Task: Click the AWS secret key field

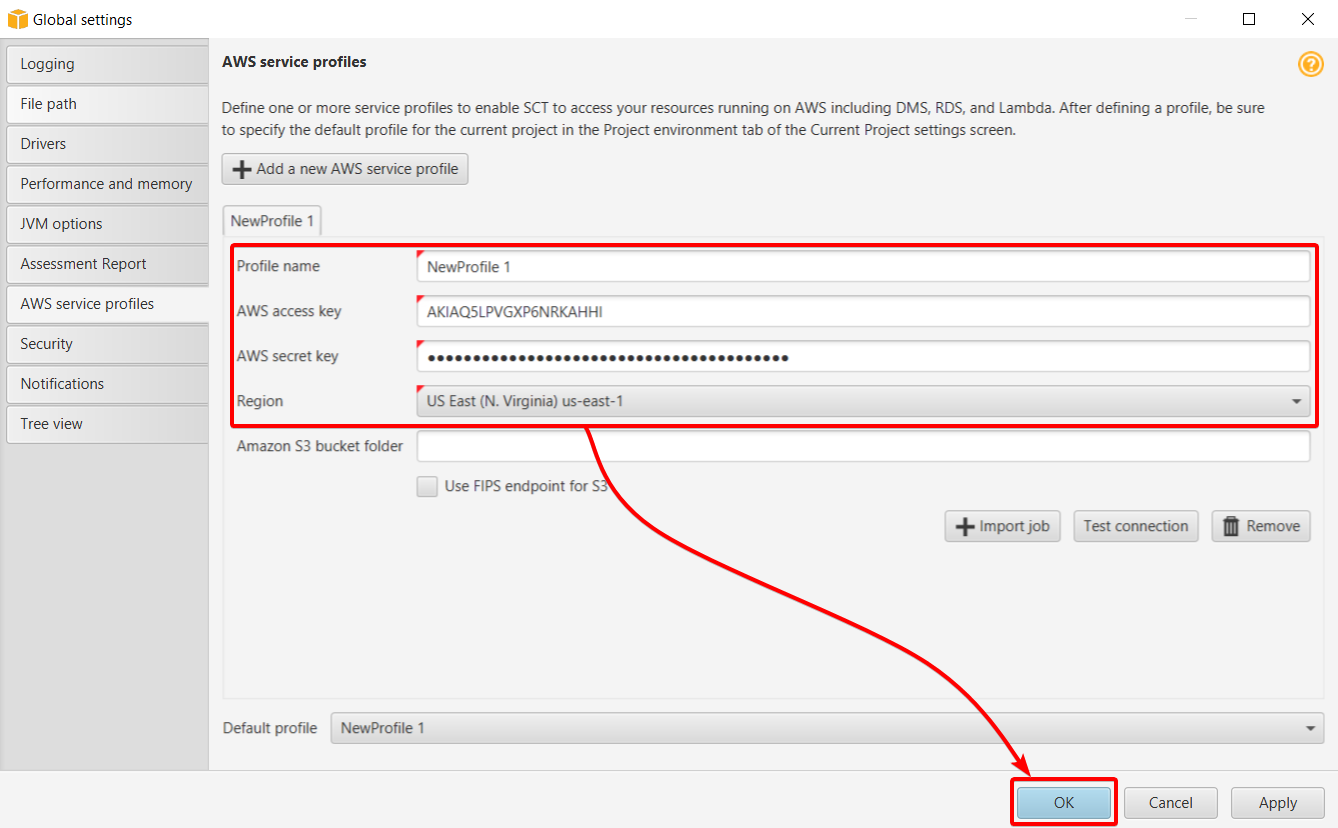Action: click(x=863, y=356)
